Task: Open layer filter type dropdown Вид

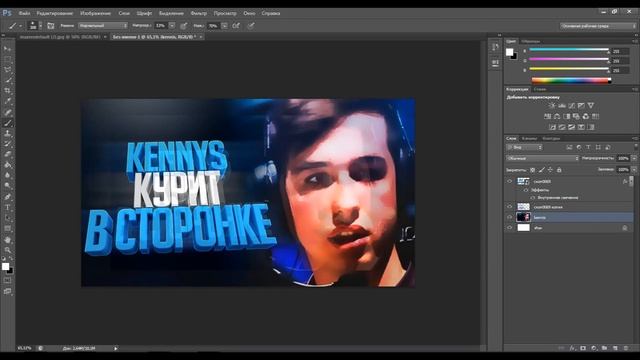Action: pos(524,147)
